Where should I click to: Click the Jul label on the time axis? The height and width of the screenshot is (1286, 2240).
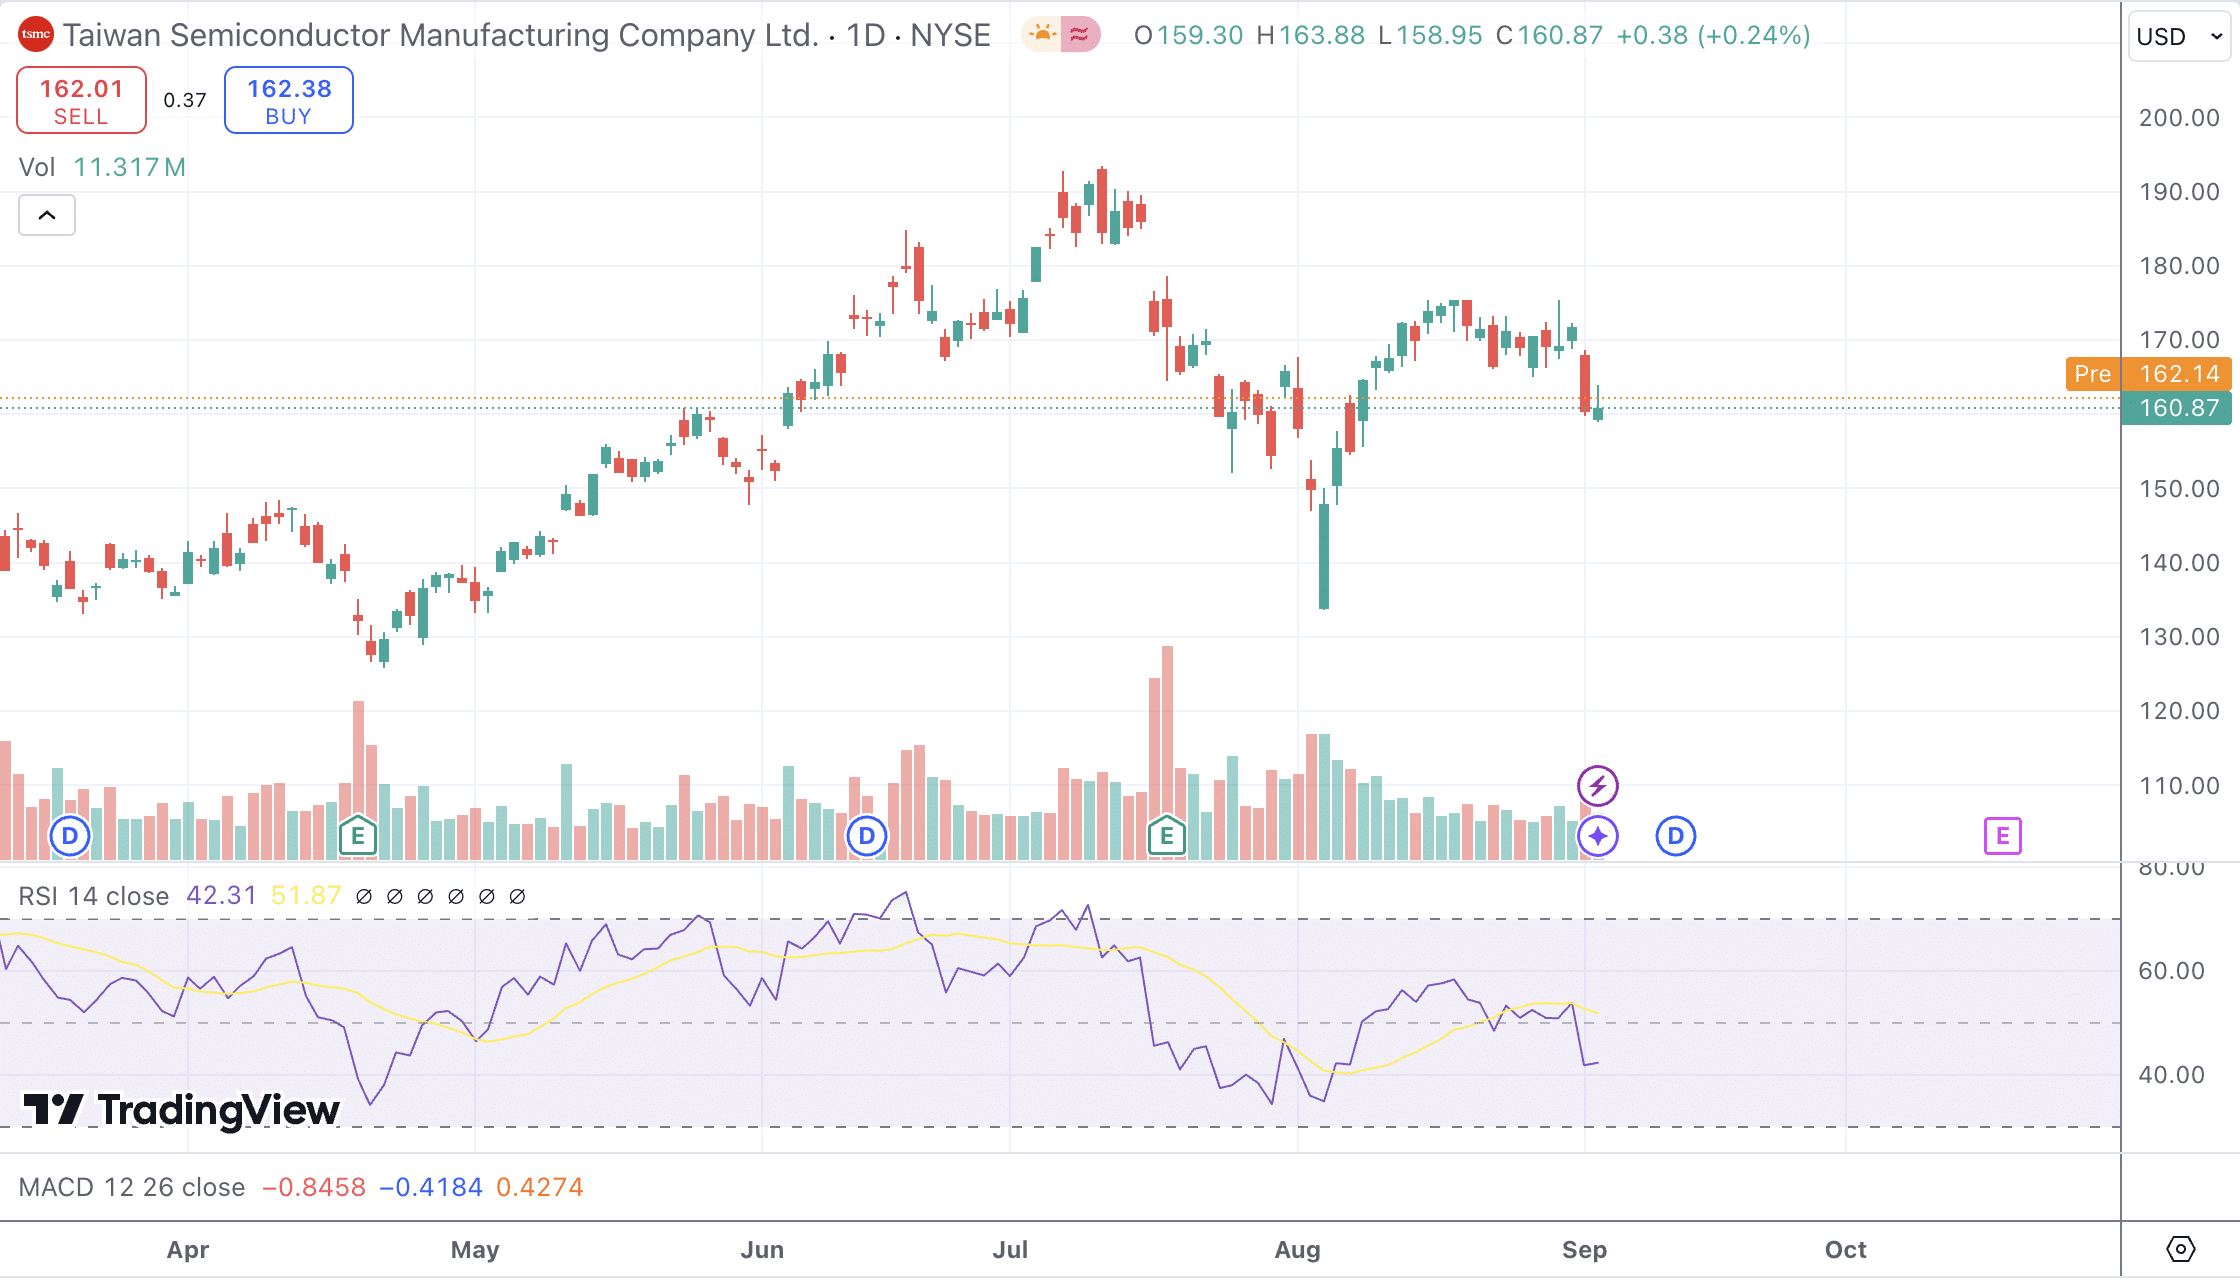point(1010,1250)
